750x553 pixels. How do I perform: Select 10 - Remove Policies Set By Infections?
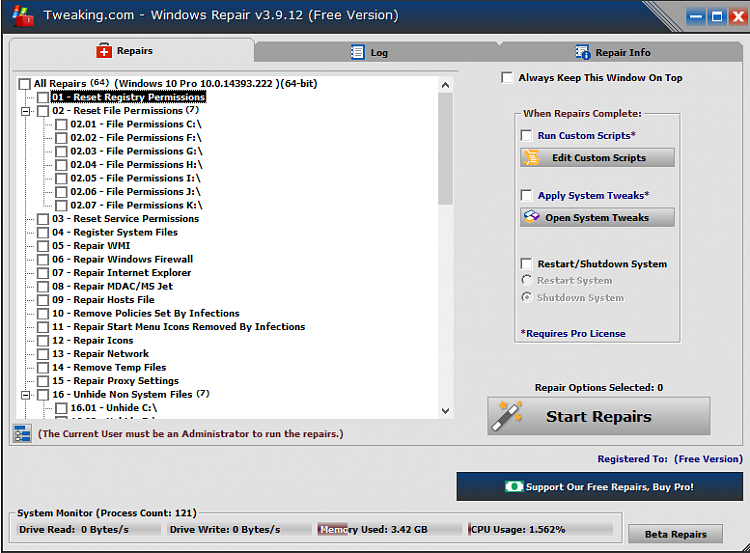tap(146, 313)
